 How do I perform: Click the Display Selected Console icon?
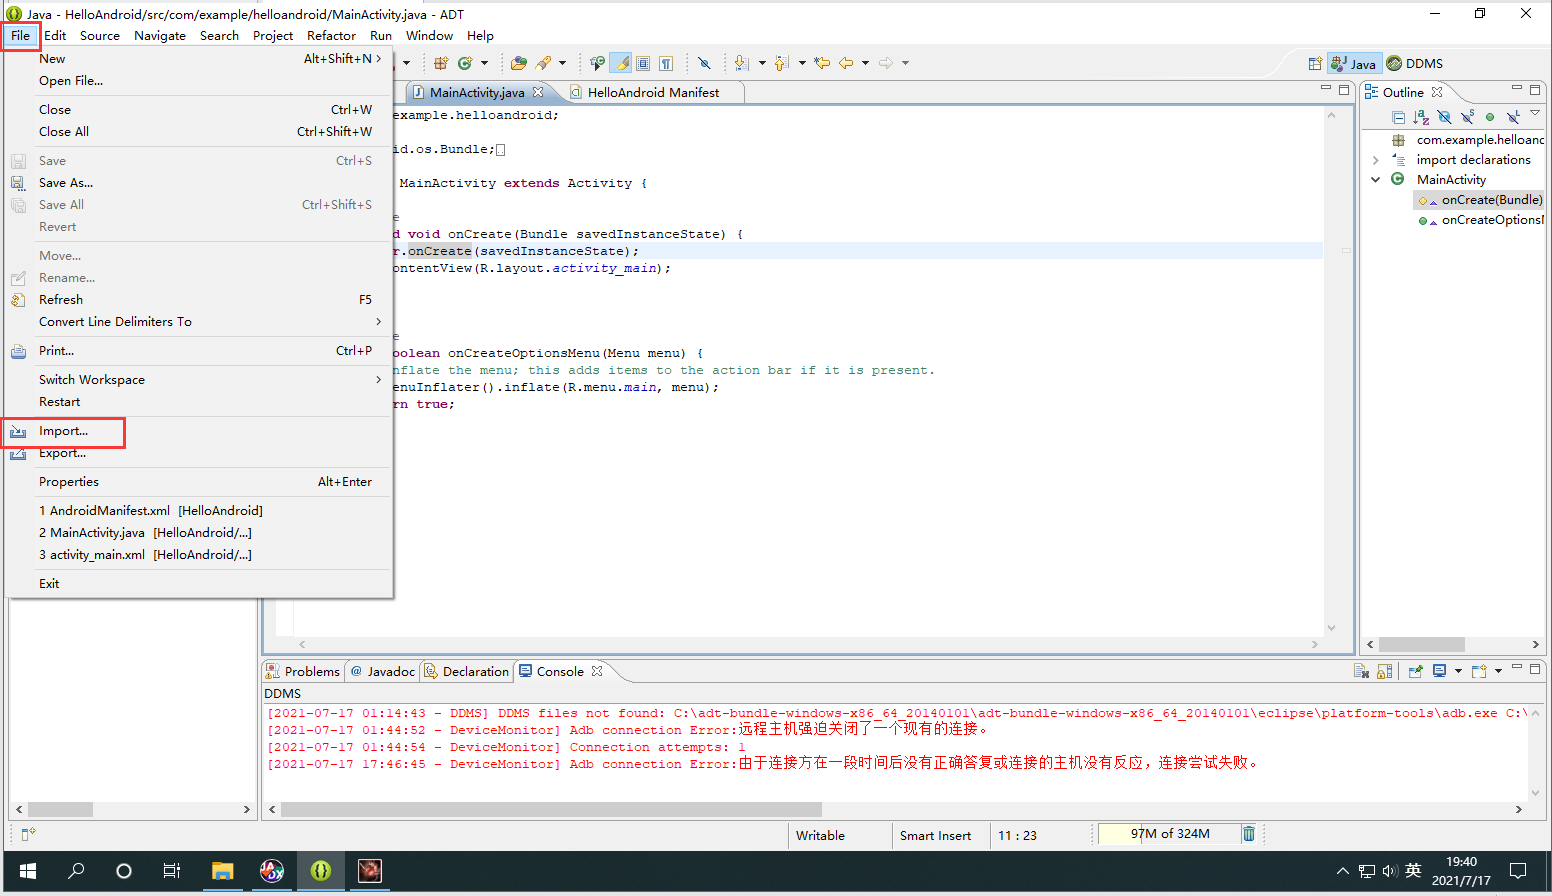1439,671
